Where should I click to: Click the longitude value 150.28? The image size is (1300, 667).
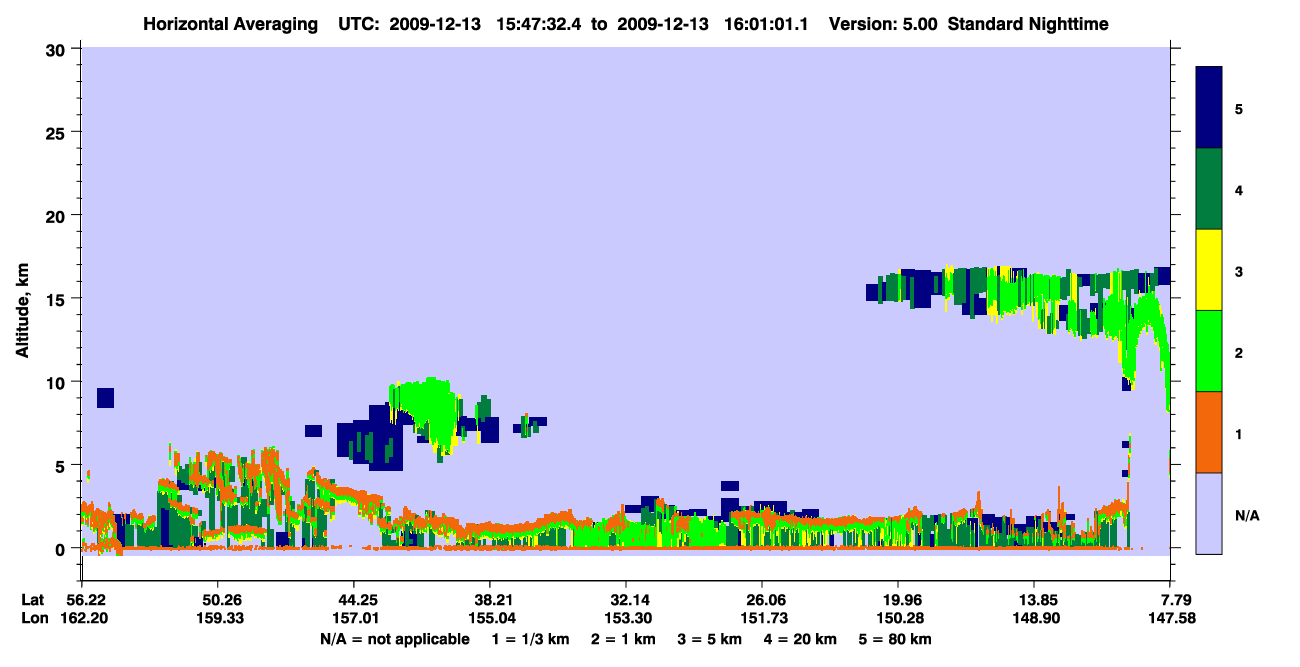[898, 618]
